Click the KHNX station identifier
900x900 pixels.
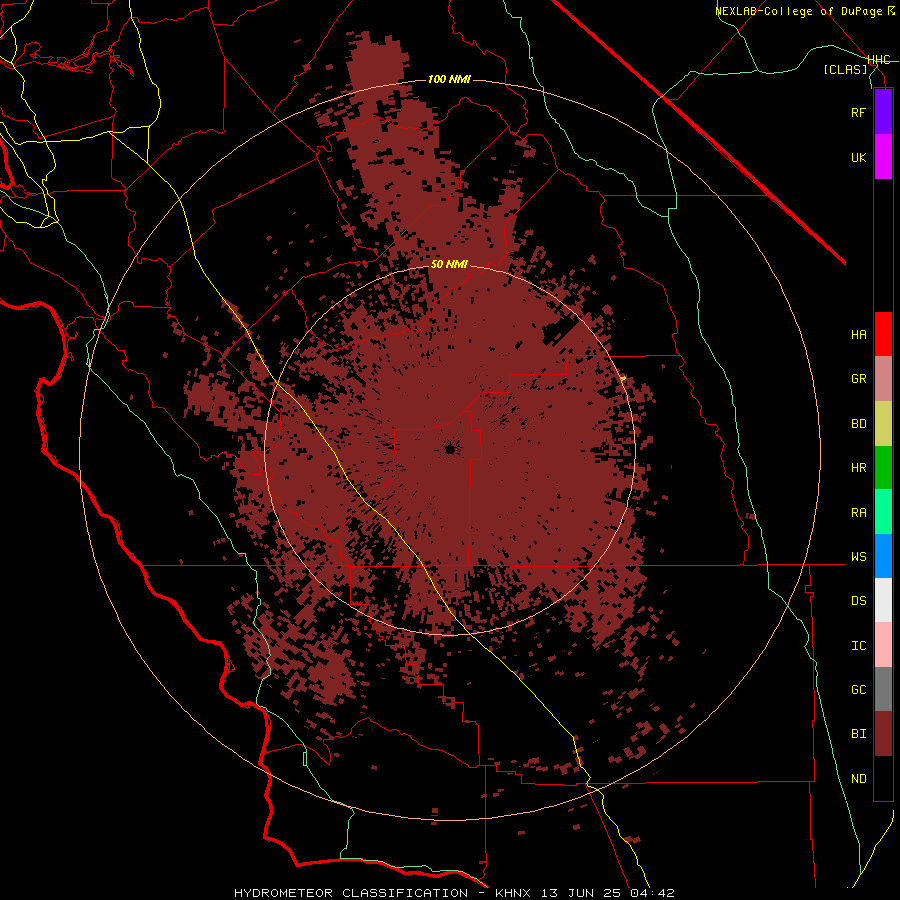click(513, 893)
